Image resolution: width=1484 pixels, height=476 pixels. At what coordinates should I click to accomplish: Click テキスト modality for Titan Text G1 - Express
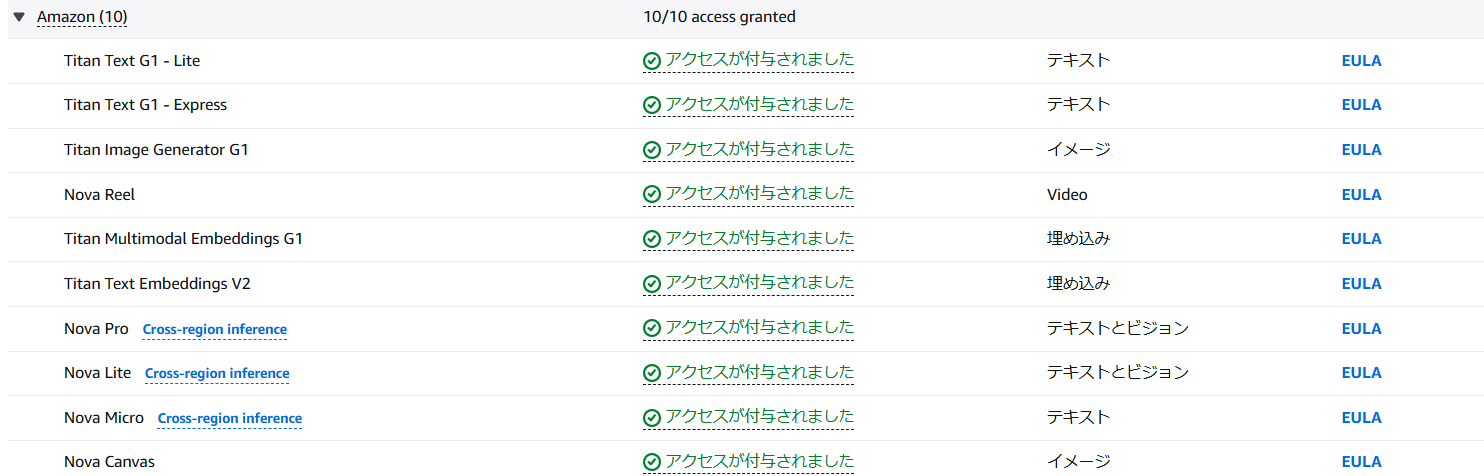pyautogui.click(x=1079, y=104)
